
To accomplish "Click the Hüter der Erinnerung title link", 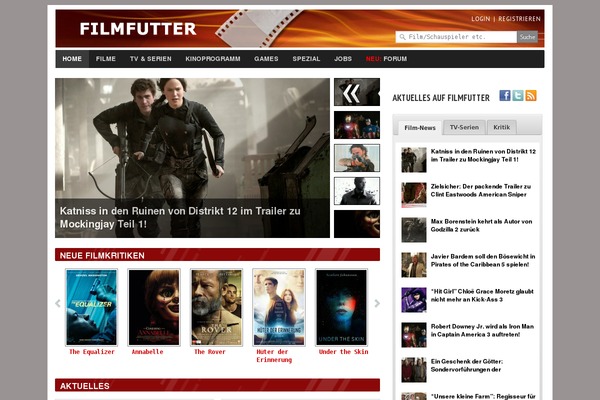I will pos(274,356).
